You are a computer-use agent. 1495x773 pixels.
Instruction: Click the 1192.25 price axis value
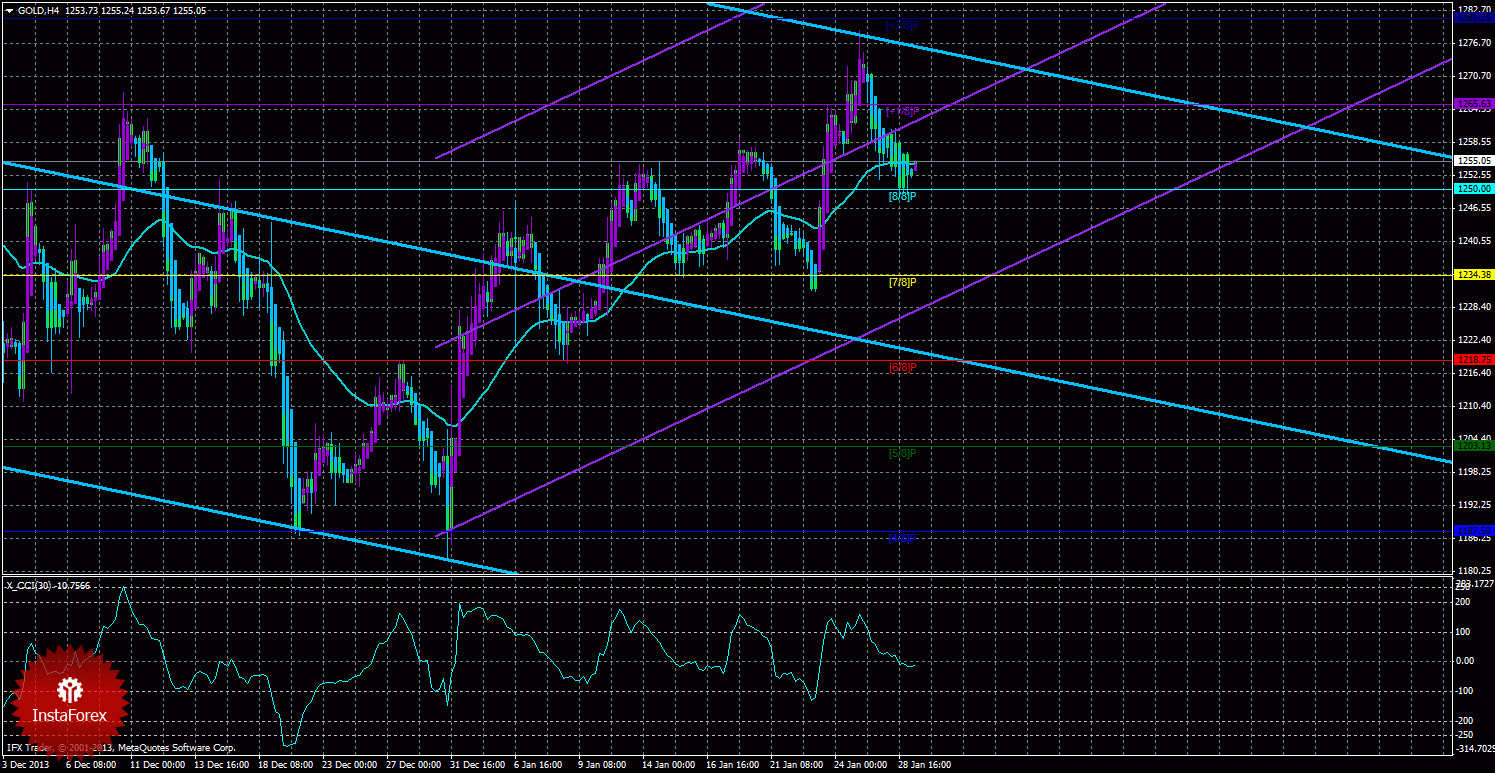(1474, 504)
